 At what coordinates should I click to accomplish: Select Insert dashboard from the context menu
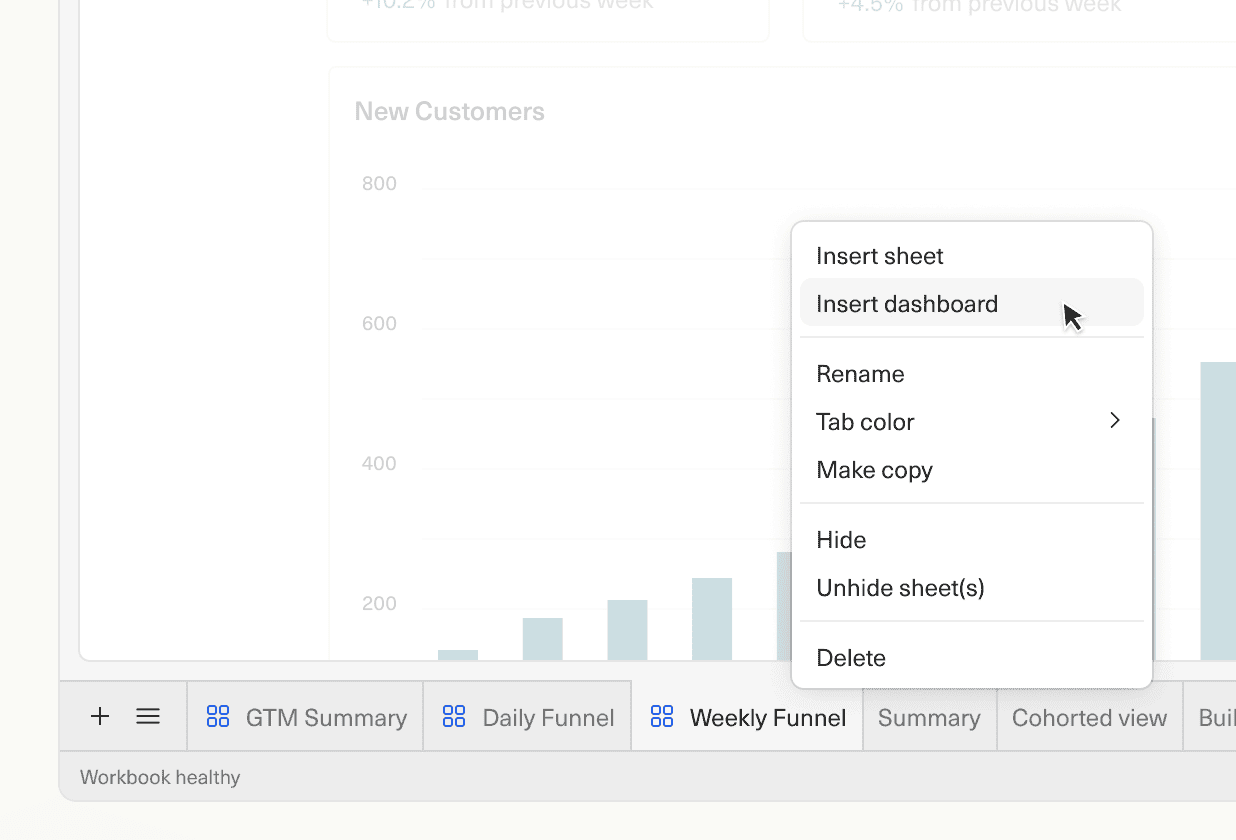pos(906,303)
